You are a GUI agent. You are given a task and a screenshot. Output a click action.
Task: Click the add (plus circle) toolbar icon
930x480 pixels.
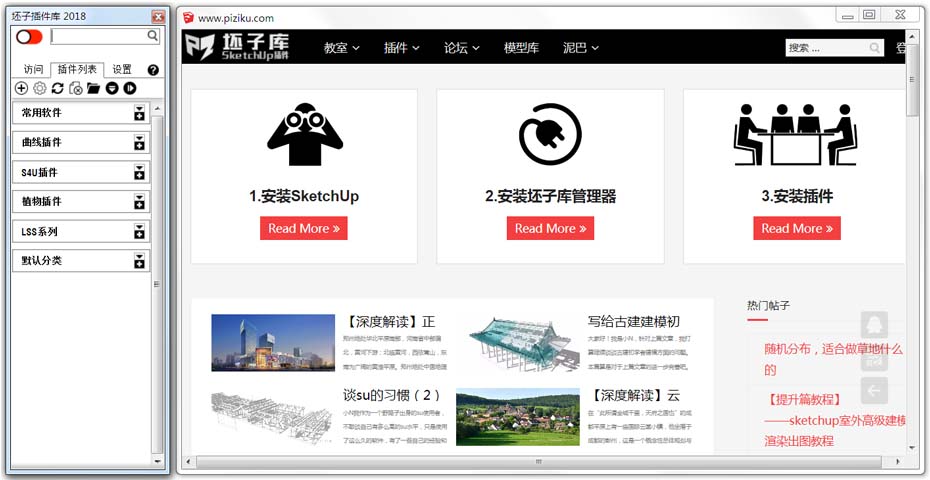coord(22,88)
